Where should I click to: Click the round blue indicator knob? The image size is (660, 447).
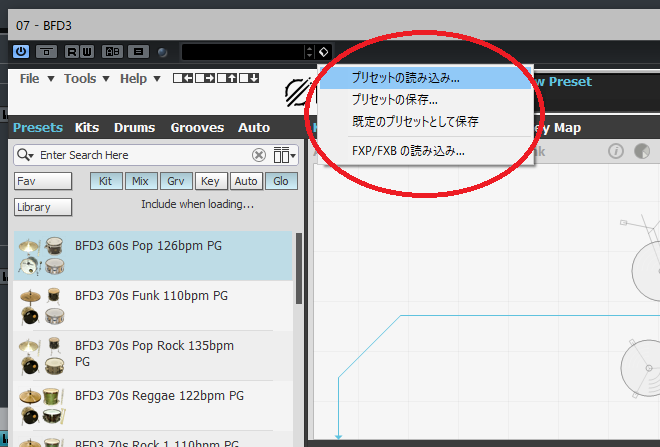(x=162, y=52)
